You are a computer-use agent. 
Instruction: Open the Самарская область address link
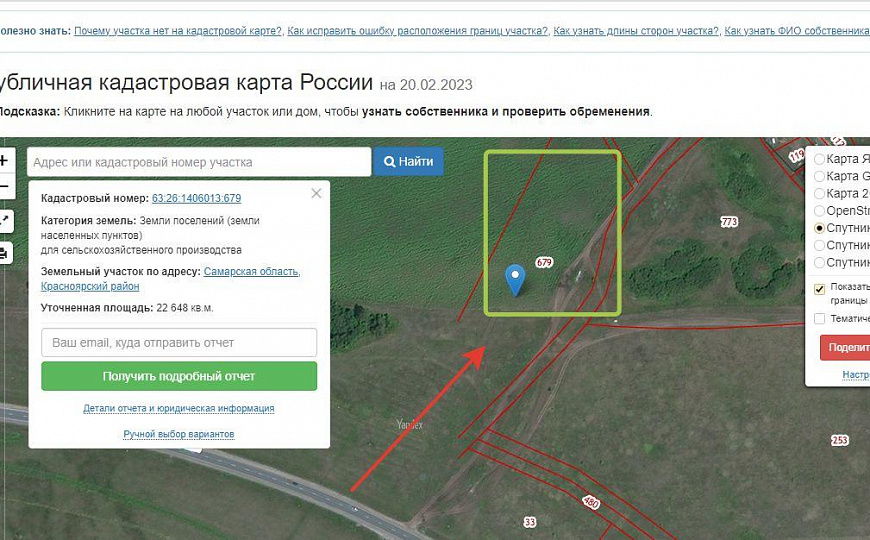251,271
